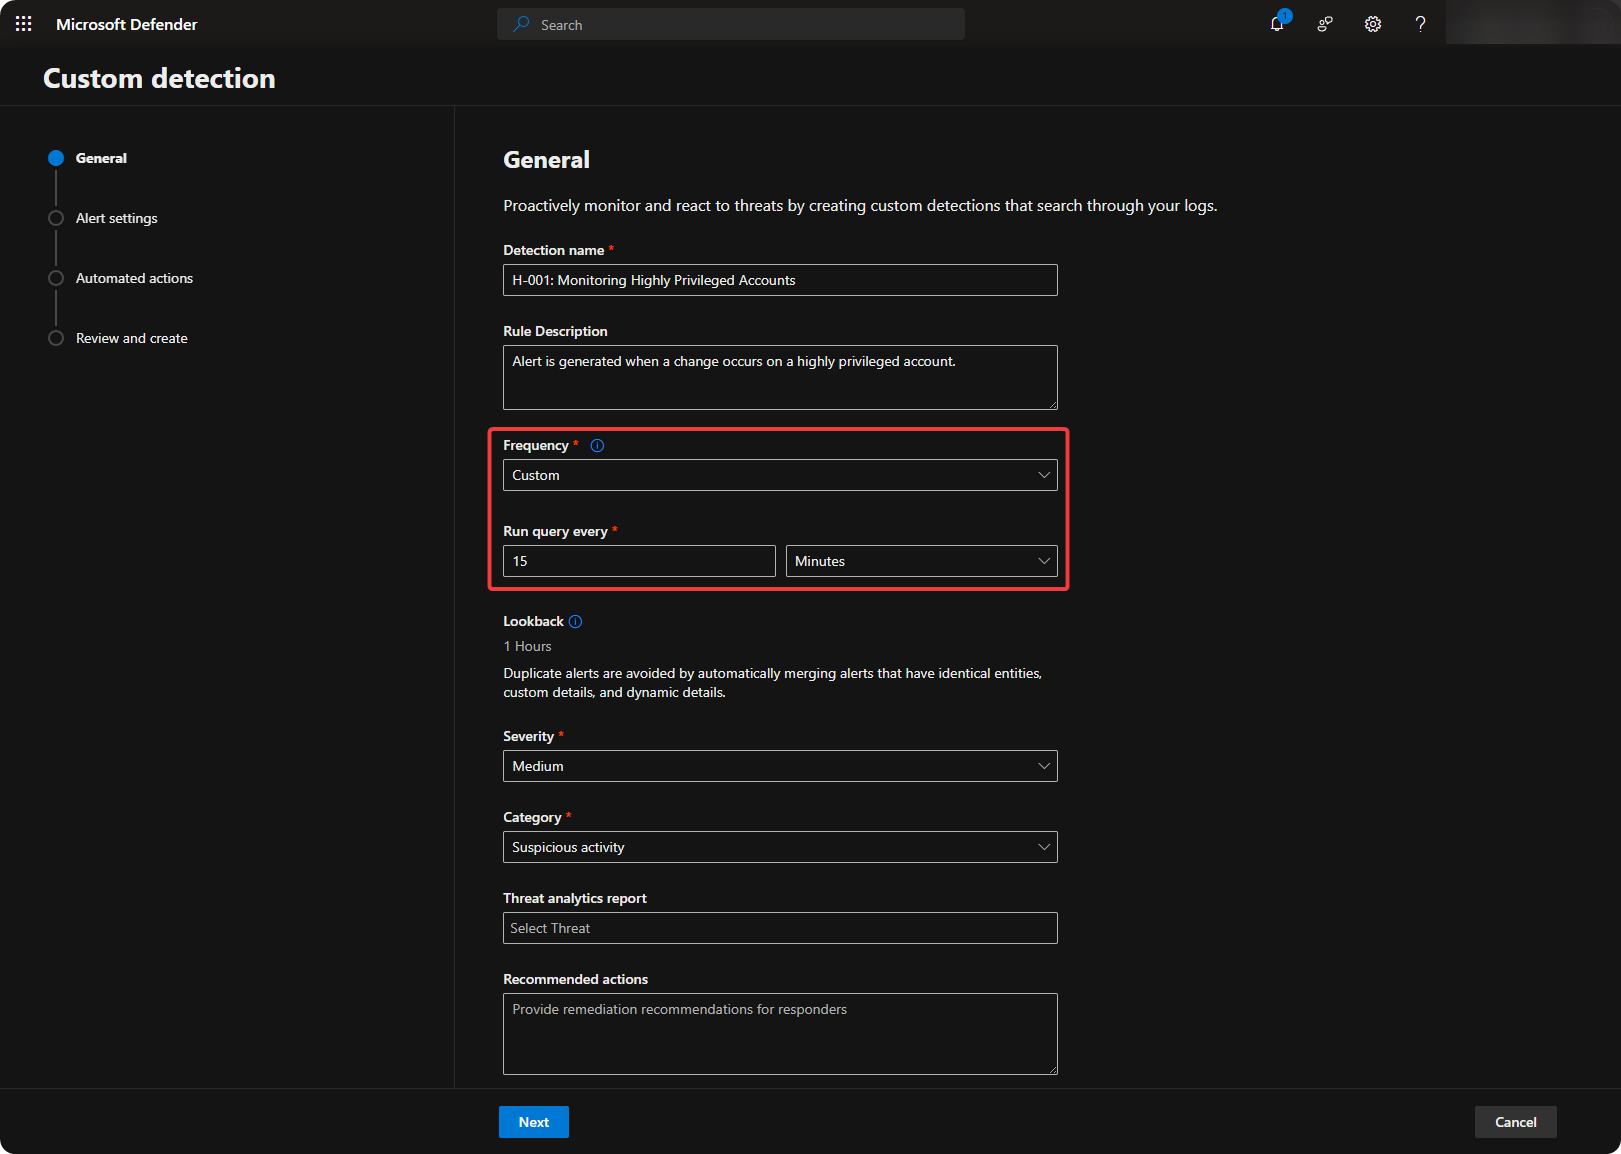Viewport: 1621px width, 1154px height.
Task: Go to the Review and create step
Action: click(x=131, y=338)
